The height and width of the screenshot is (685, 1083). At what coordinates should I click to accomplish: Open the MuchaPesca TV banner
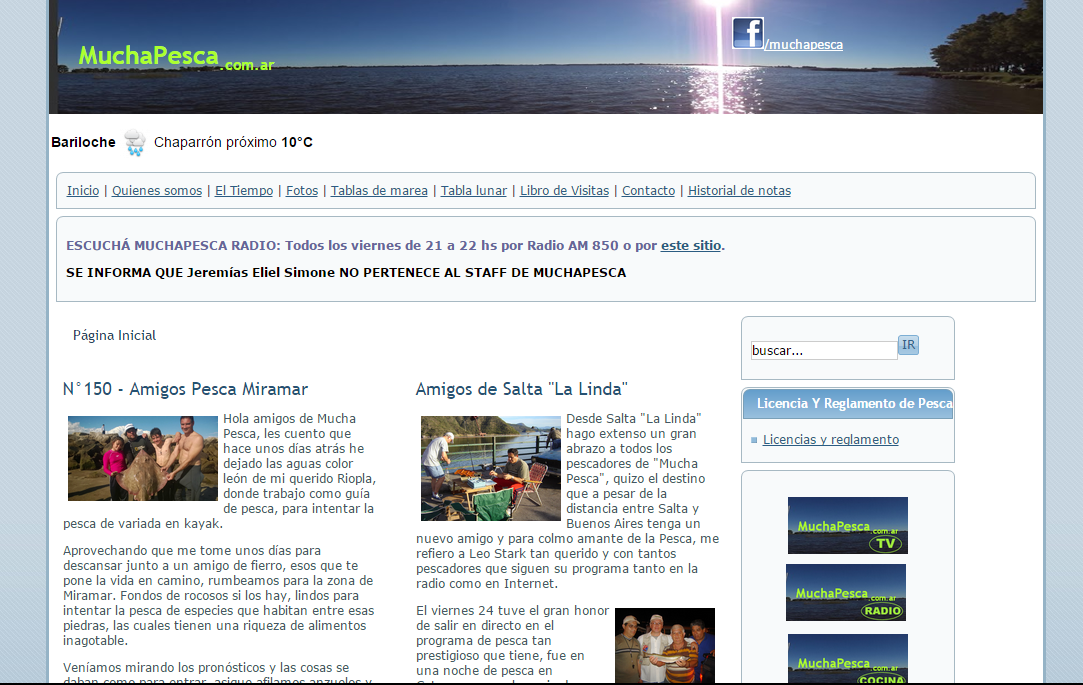coord(847,525)
